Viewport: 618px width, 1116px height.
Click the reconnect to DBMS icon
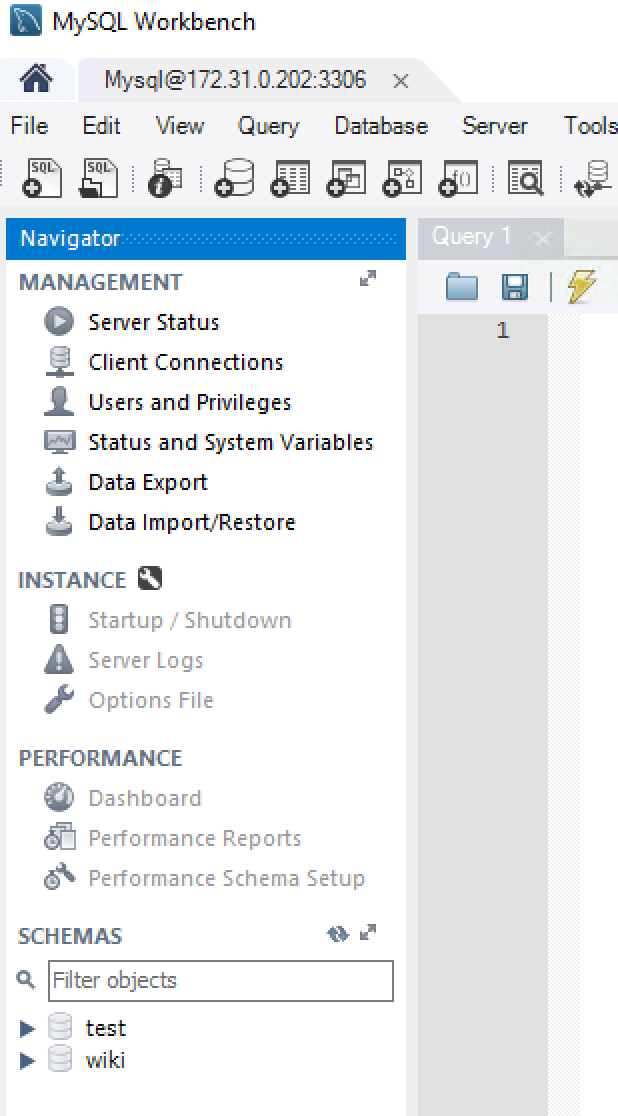(592, 177)
